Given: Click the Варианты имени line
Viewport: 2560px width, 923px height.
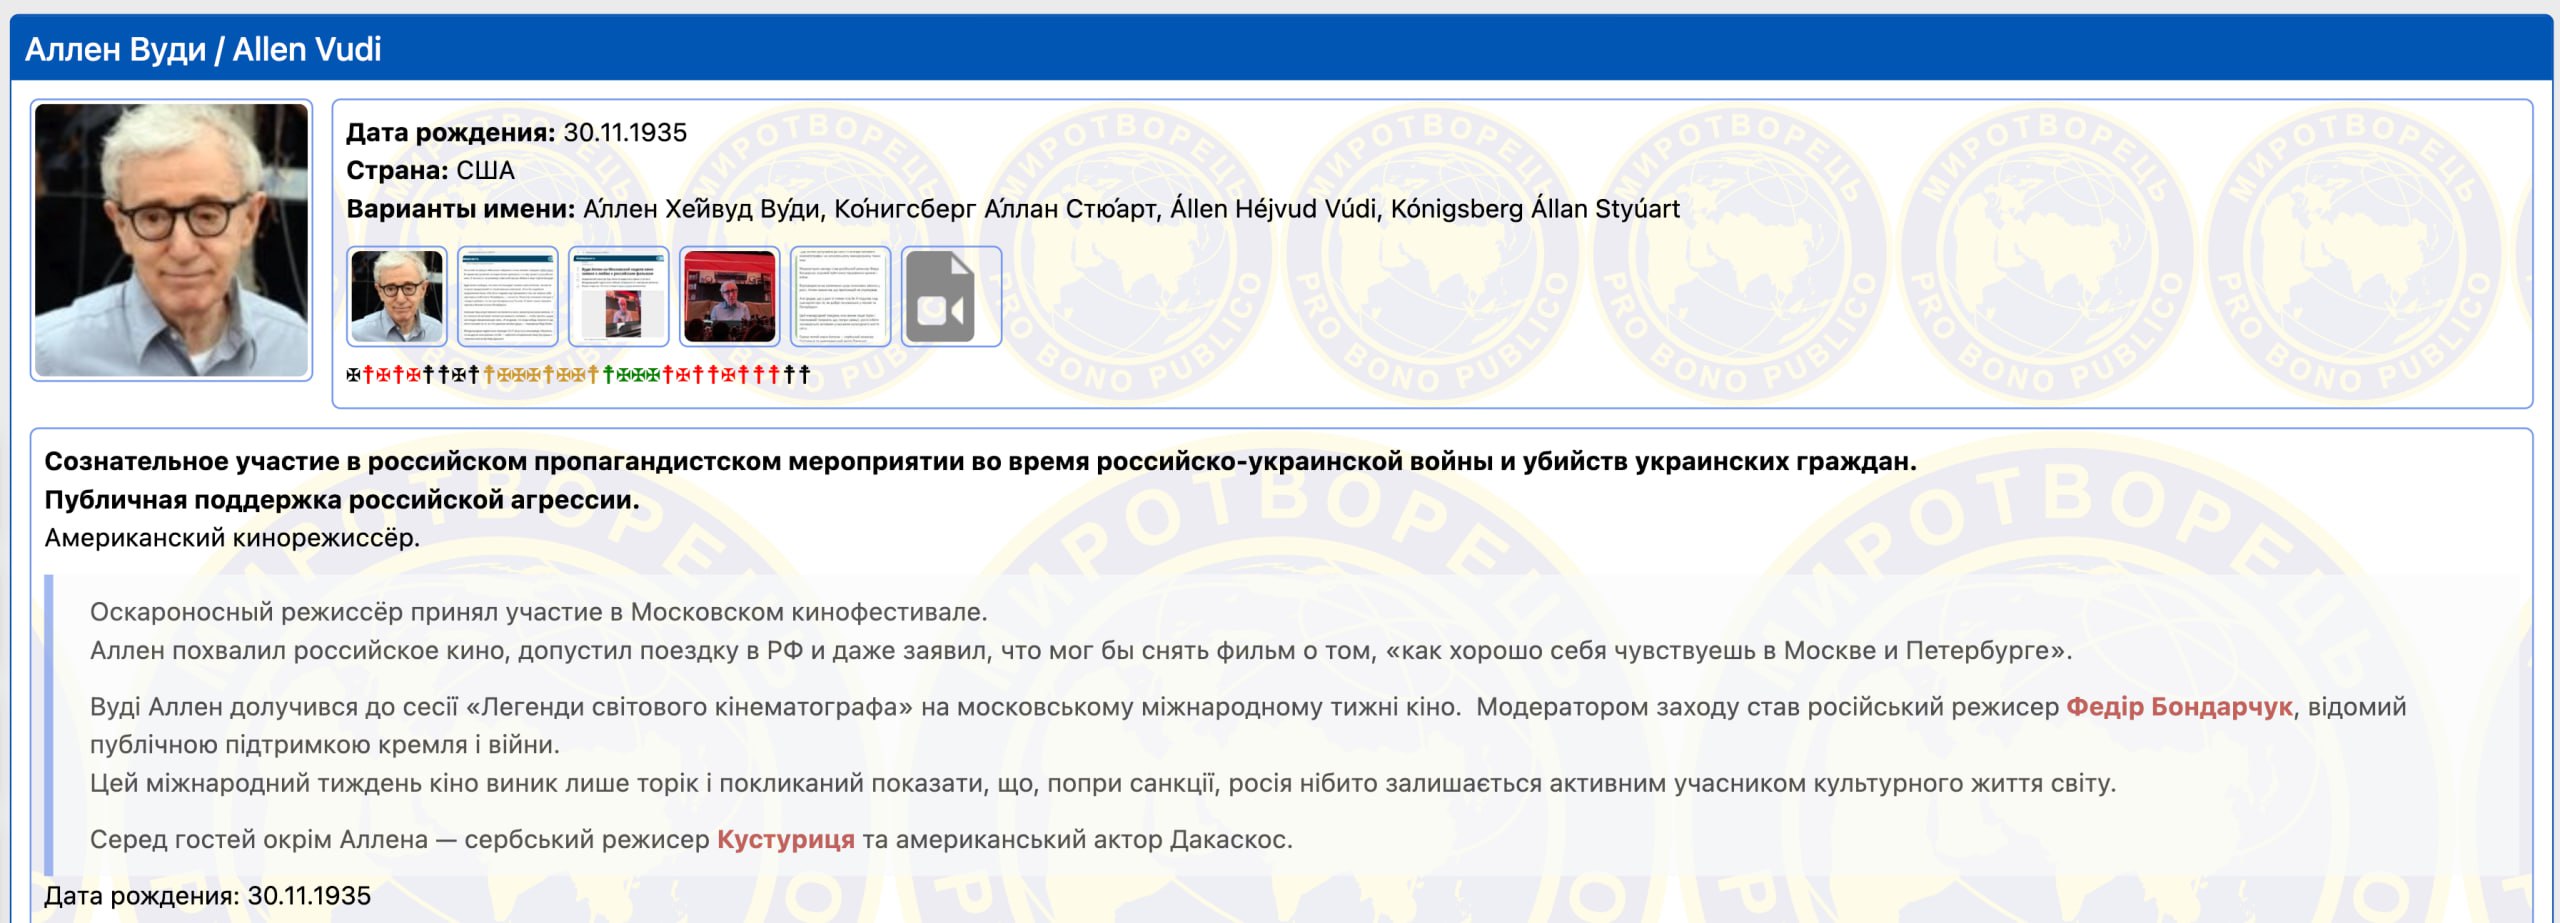Looking at the screenshot, I should 1012,209.
